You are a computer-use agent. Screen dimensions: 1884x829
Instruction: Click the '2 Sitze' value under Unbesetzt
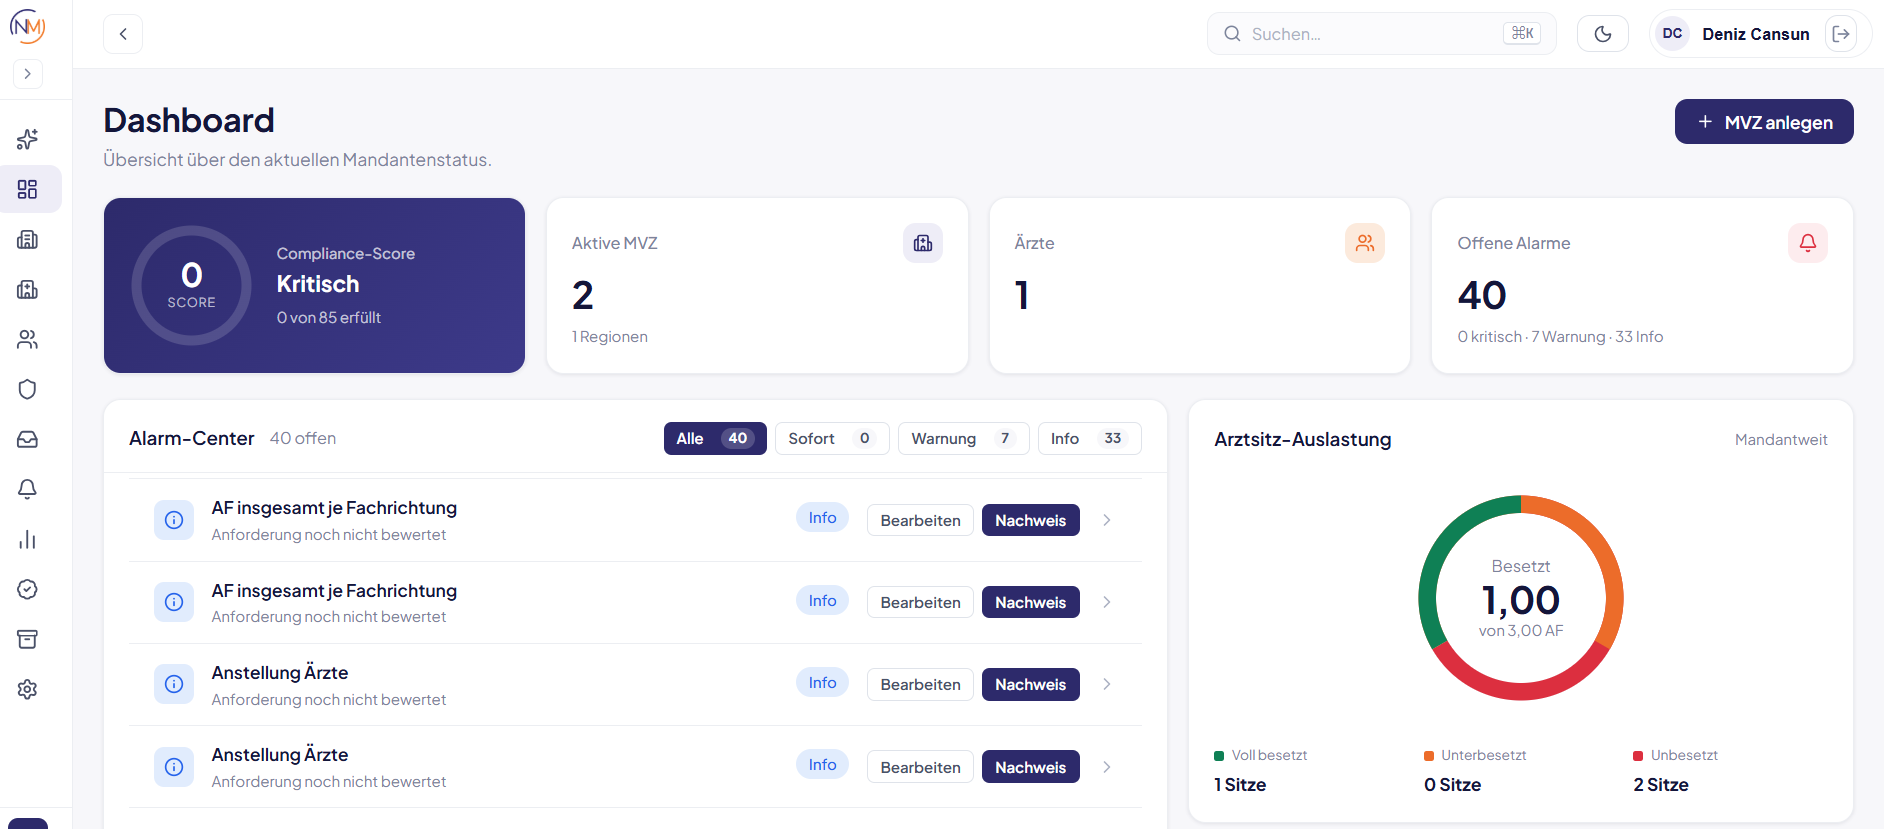point(1661,785)
